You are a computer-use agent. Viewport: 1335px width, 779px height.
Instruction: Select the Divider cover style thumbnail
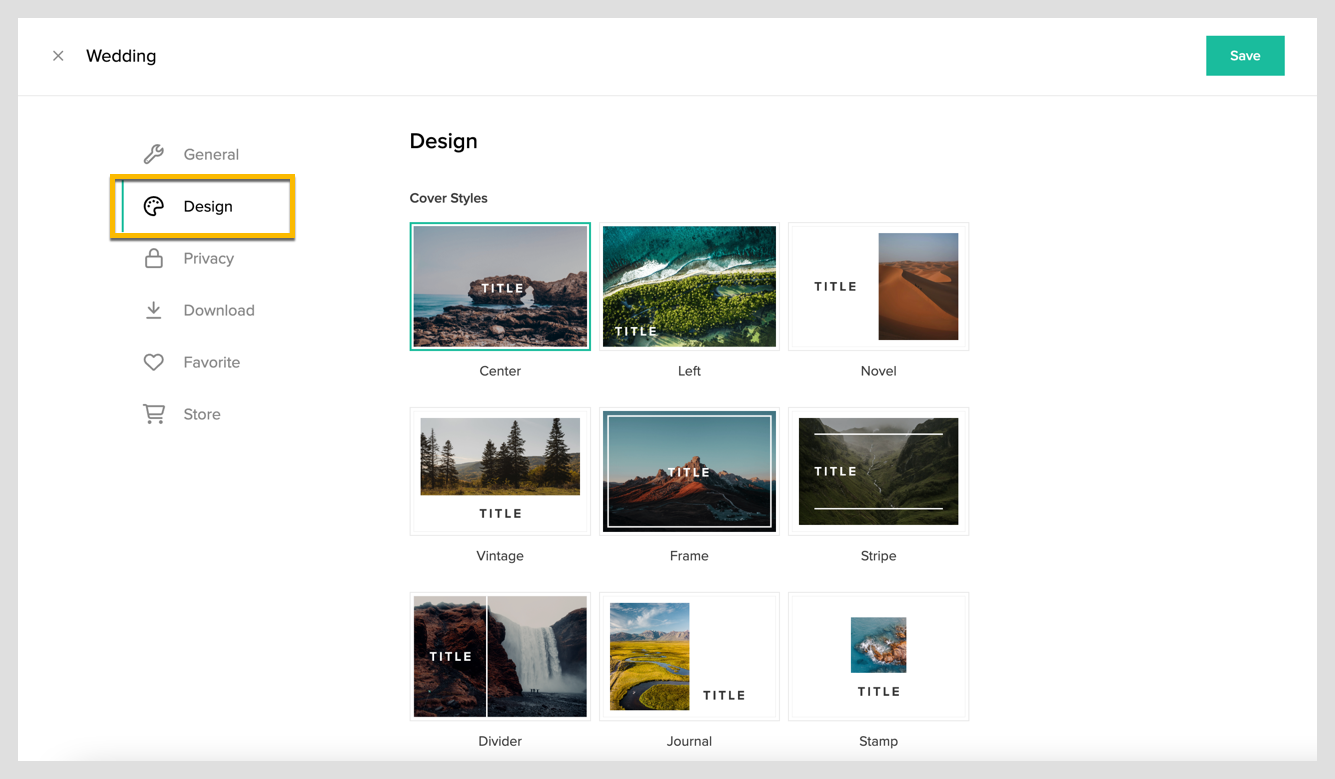(500, 656)
